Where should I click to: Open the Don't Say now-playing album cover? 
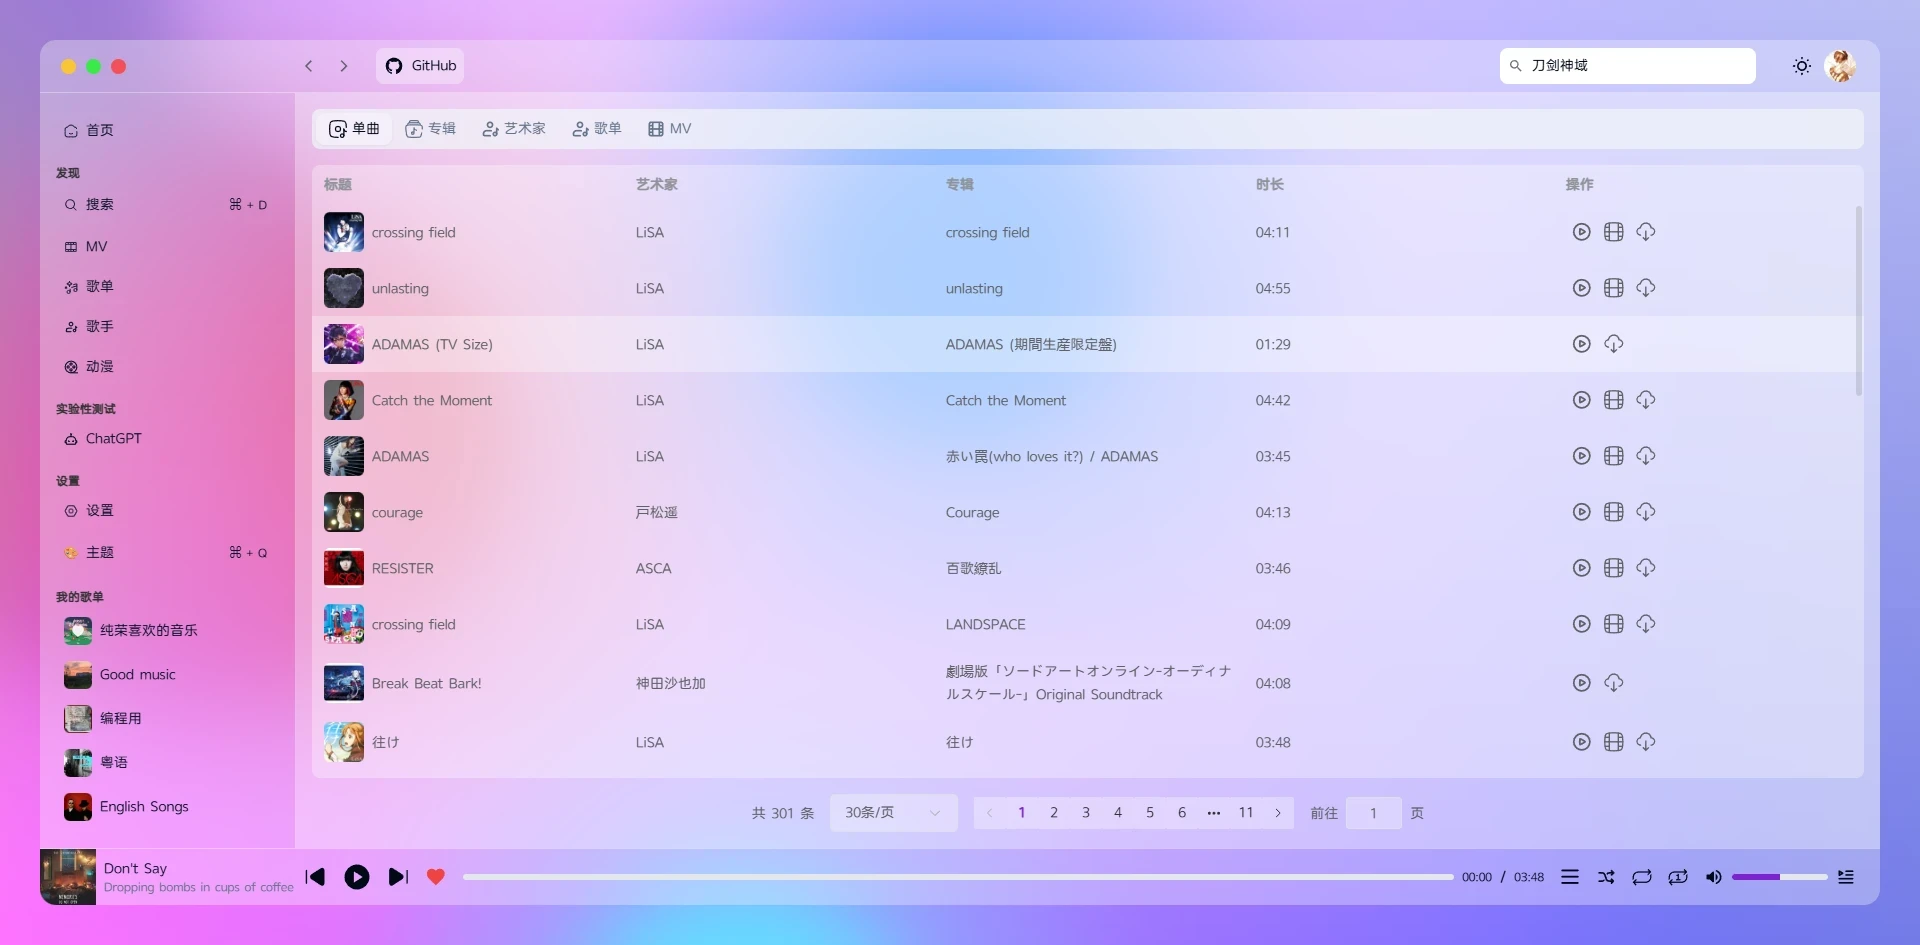click(68, 877)
